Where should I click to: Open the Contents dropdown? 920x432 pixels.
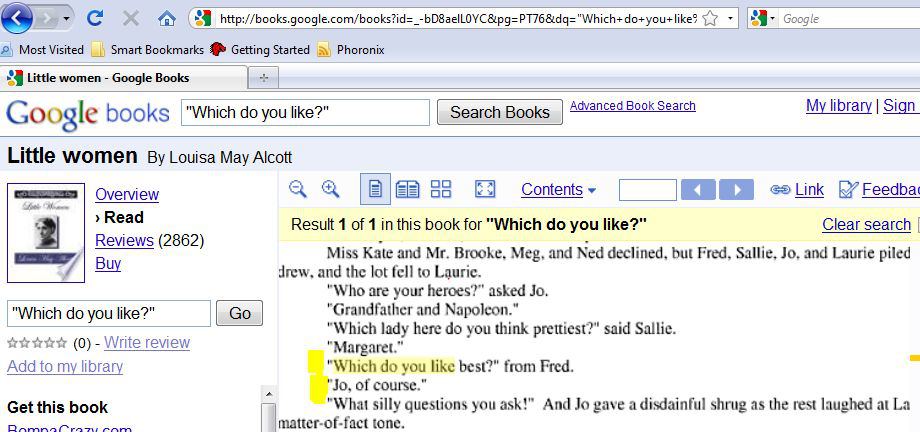coord(558,190)
